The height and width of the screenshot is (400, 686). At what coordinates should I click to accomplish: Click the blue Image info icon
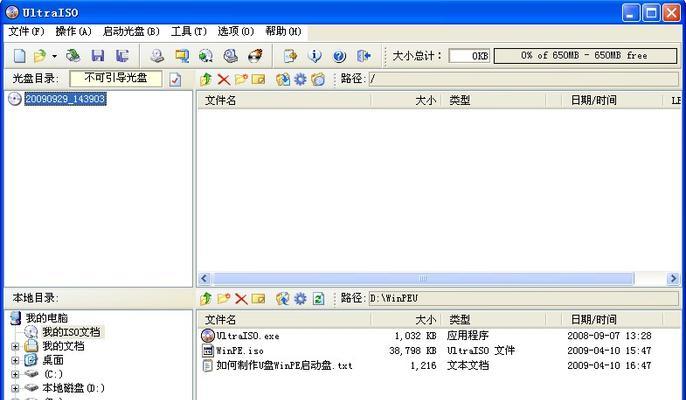pyautogui.click(x=315, y=56)
